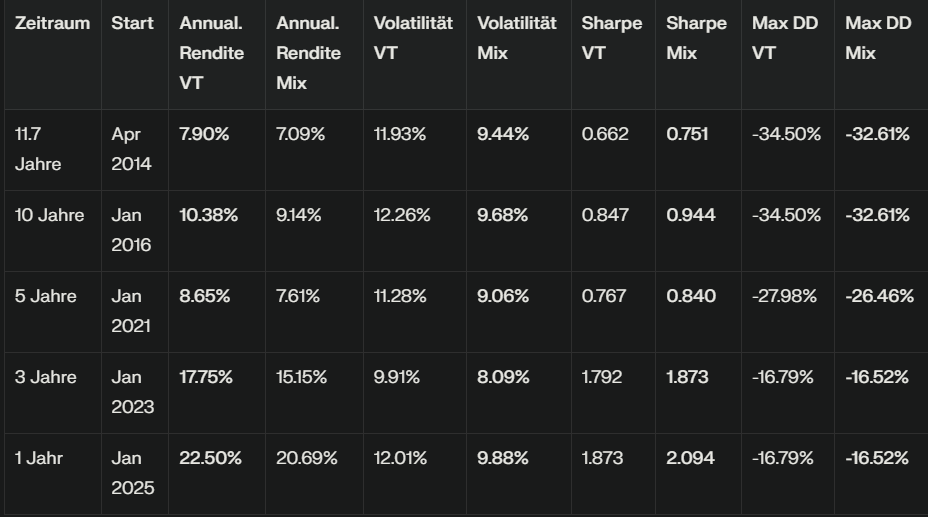The width and height of the screenshot is (928, 517).
Task: Select the Annual. Rendite Mix header
Action: pyautogui.click(x=308, y=53)
